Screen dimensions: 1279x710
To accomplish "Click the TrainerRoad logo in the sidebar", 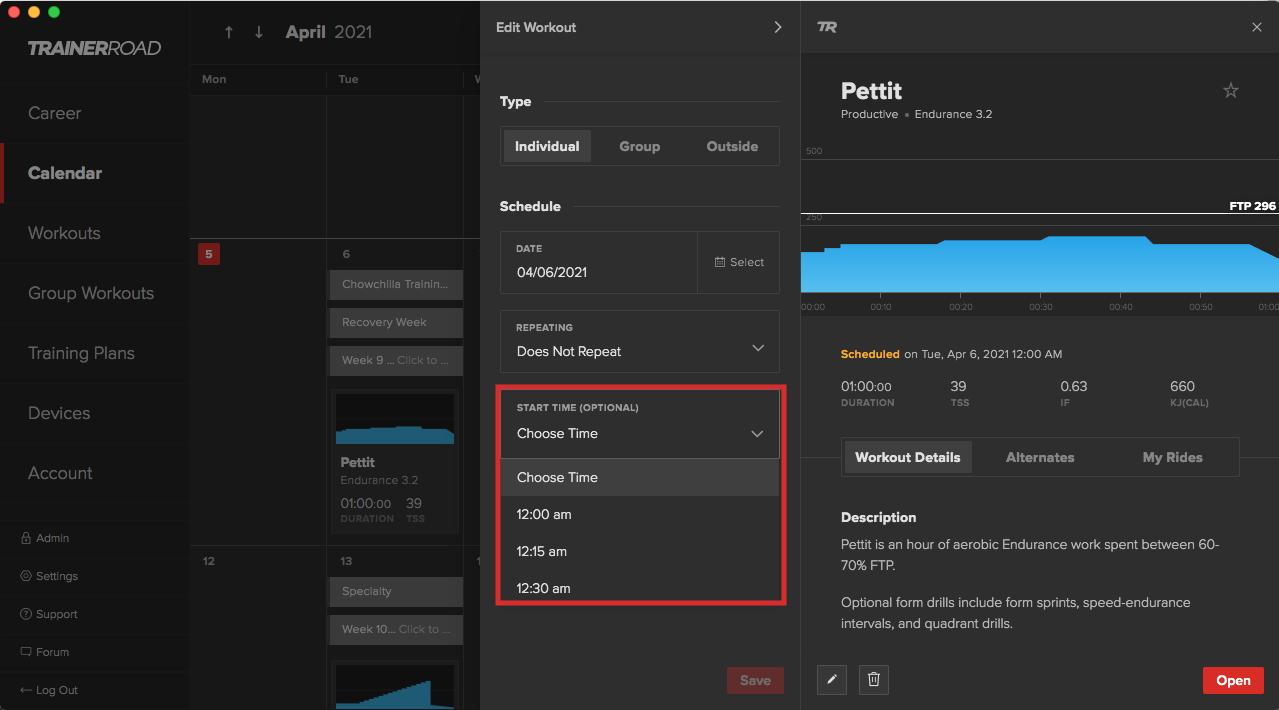I will point(94,48).
